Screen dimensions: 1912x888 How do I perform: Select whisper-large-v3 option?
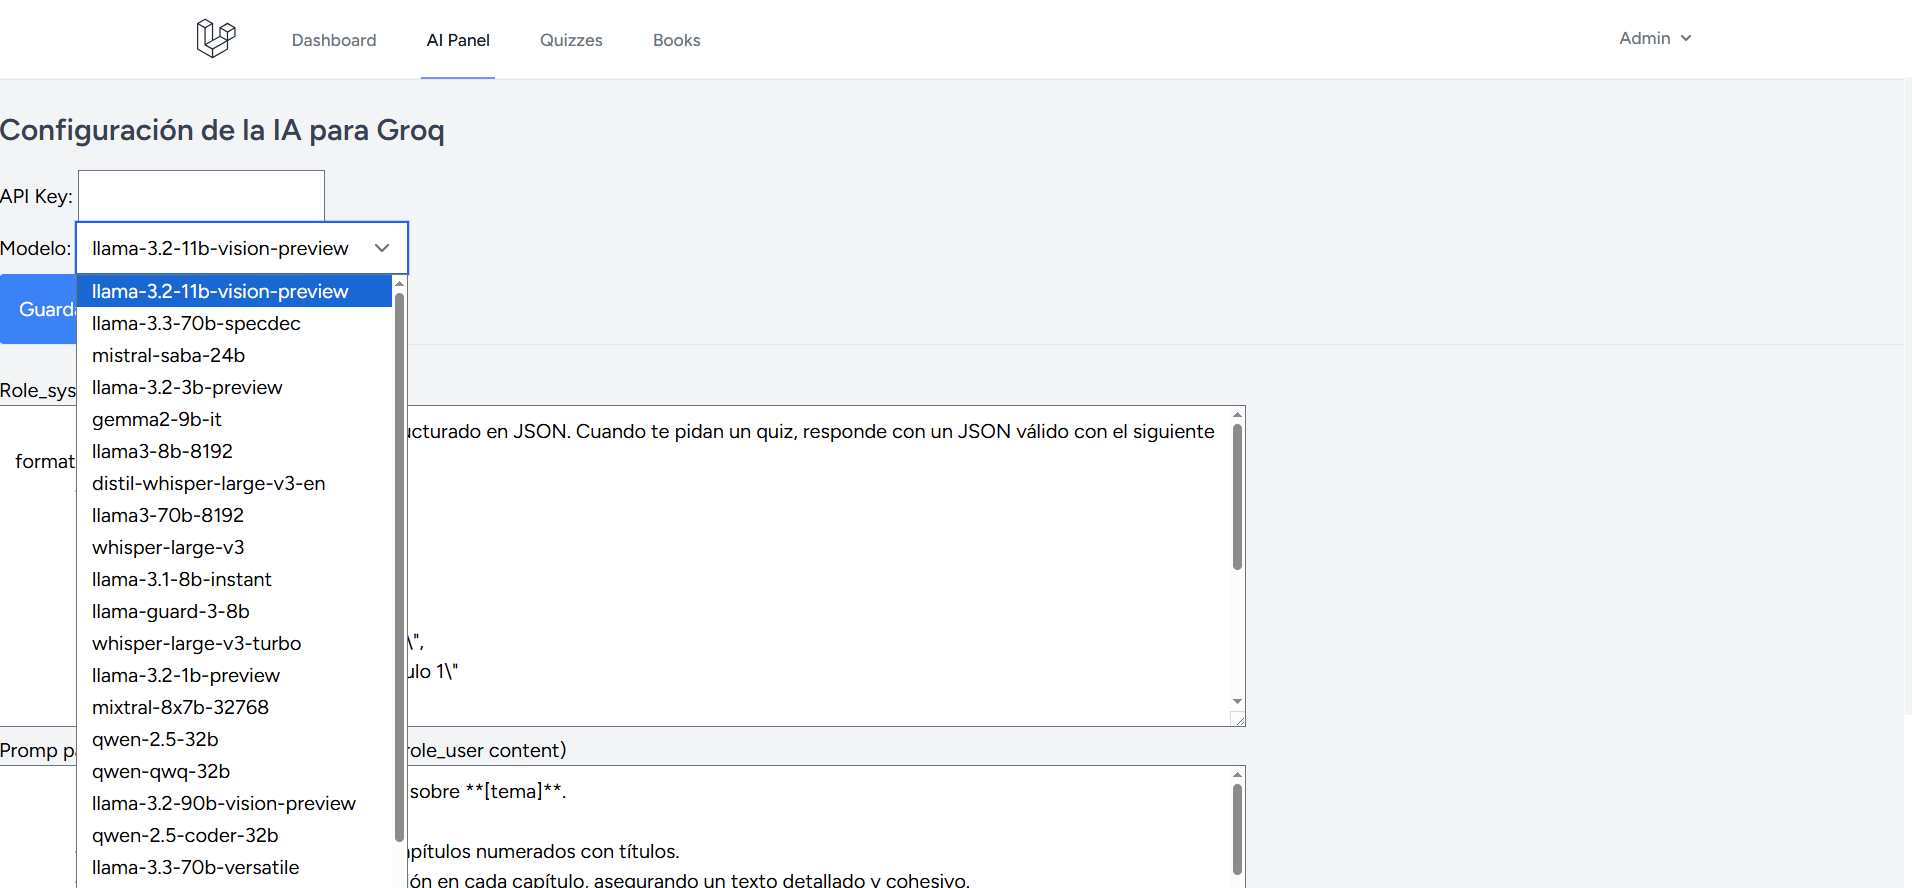[234, 547]
